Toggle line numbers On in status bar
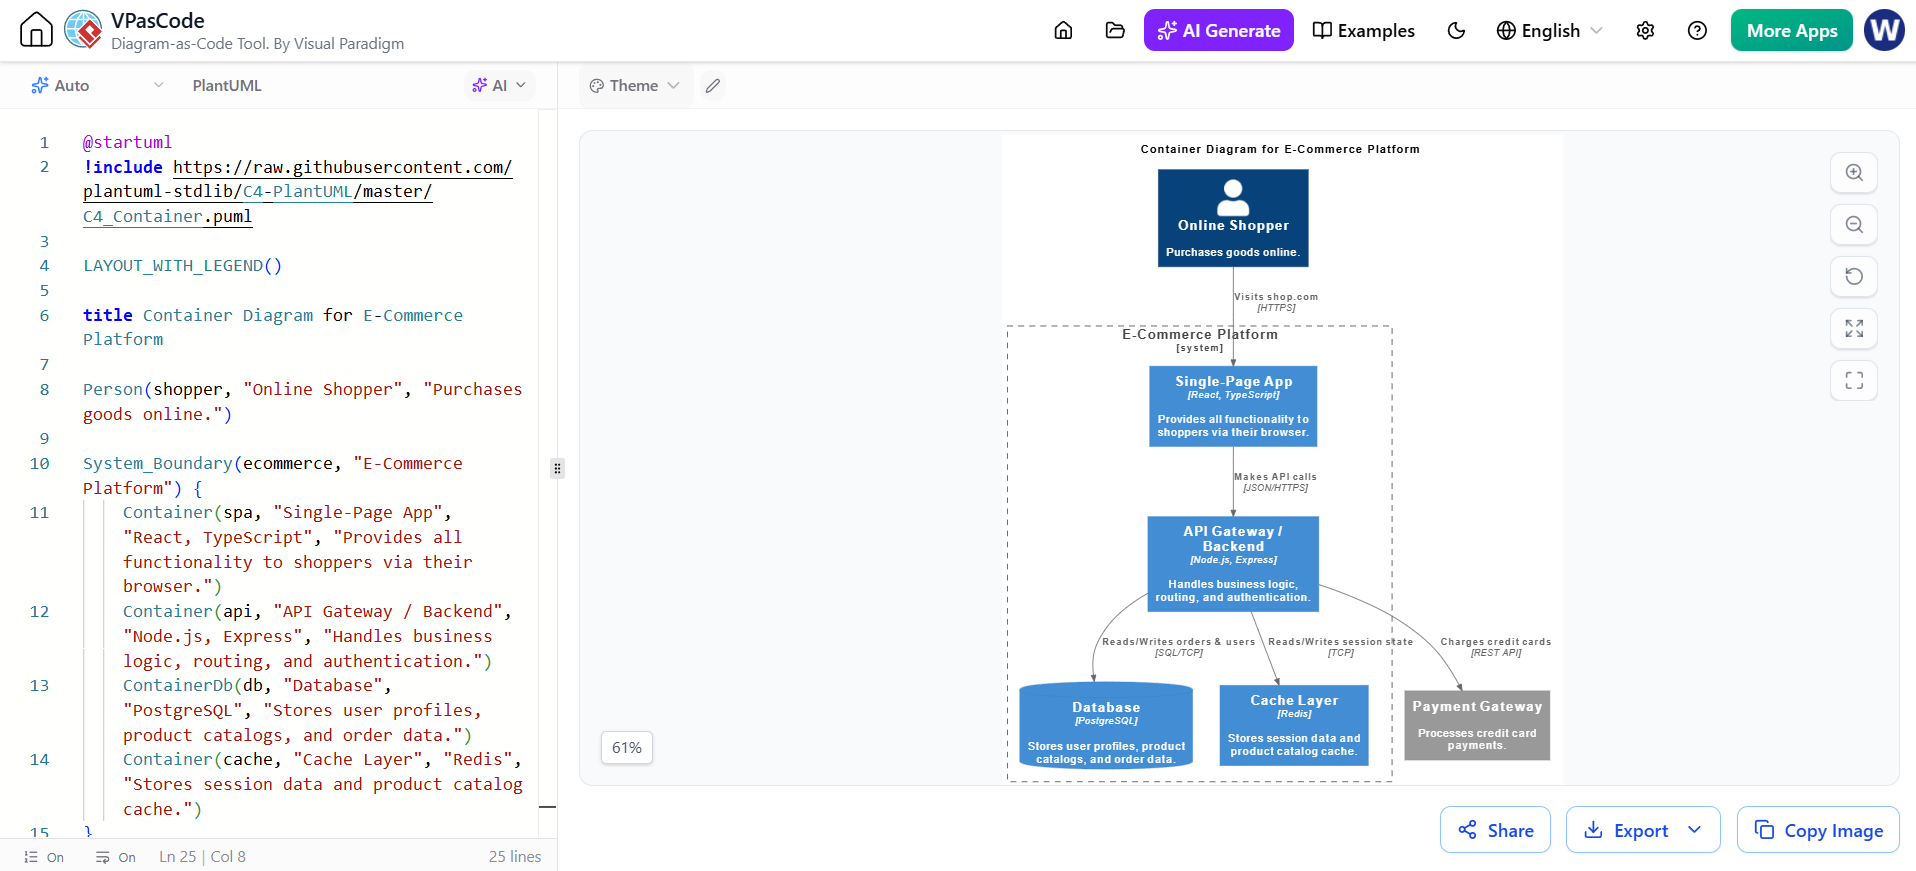The width and height of the screenshot is (1916, 871). [44, 857]
